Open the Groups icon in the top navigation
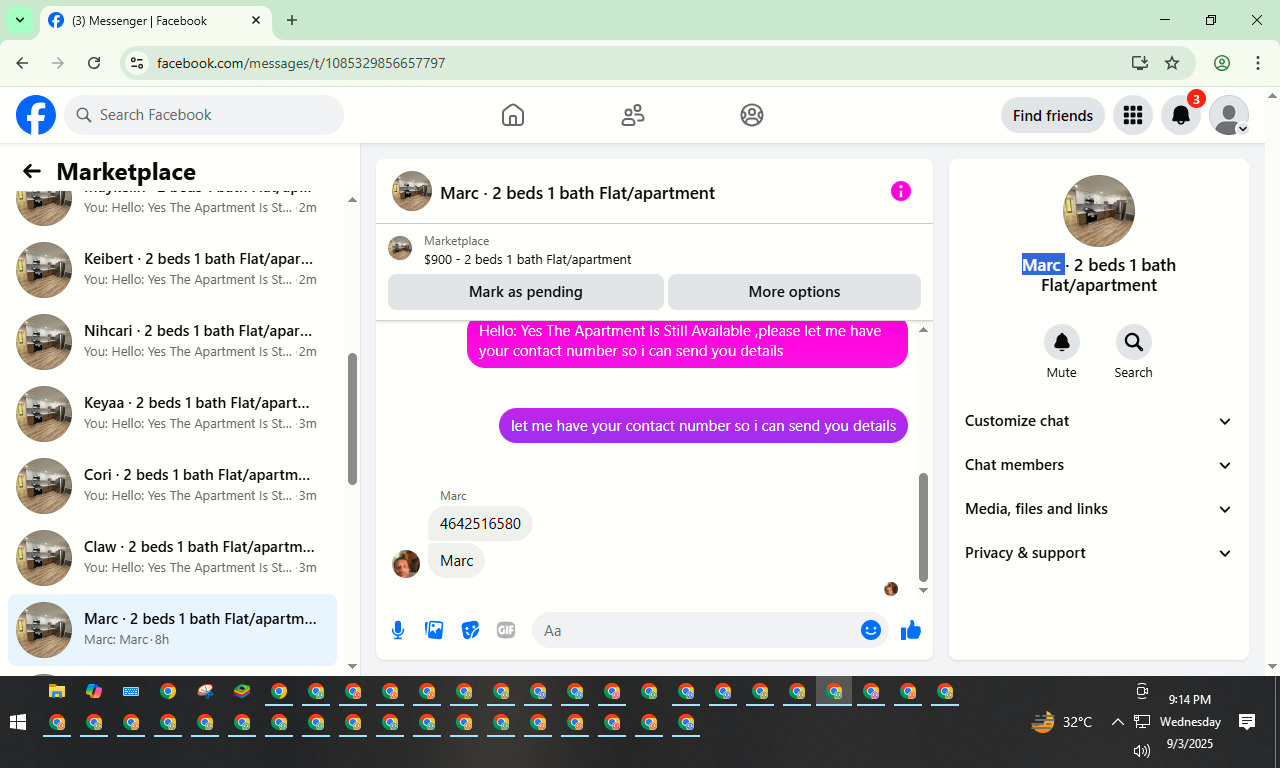1280x768 pixels. 752,115
